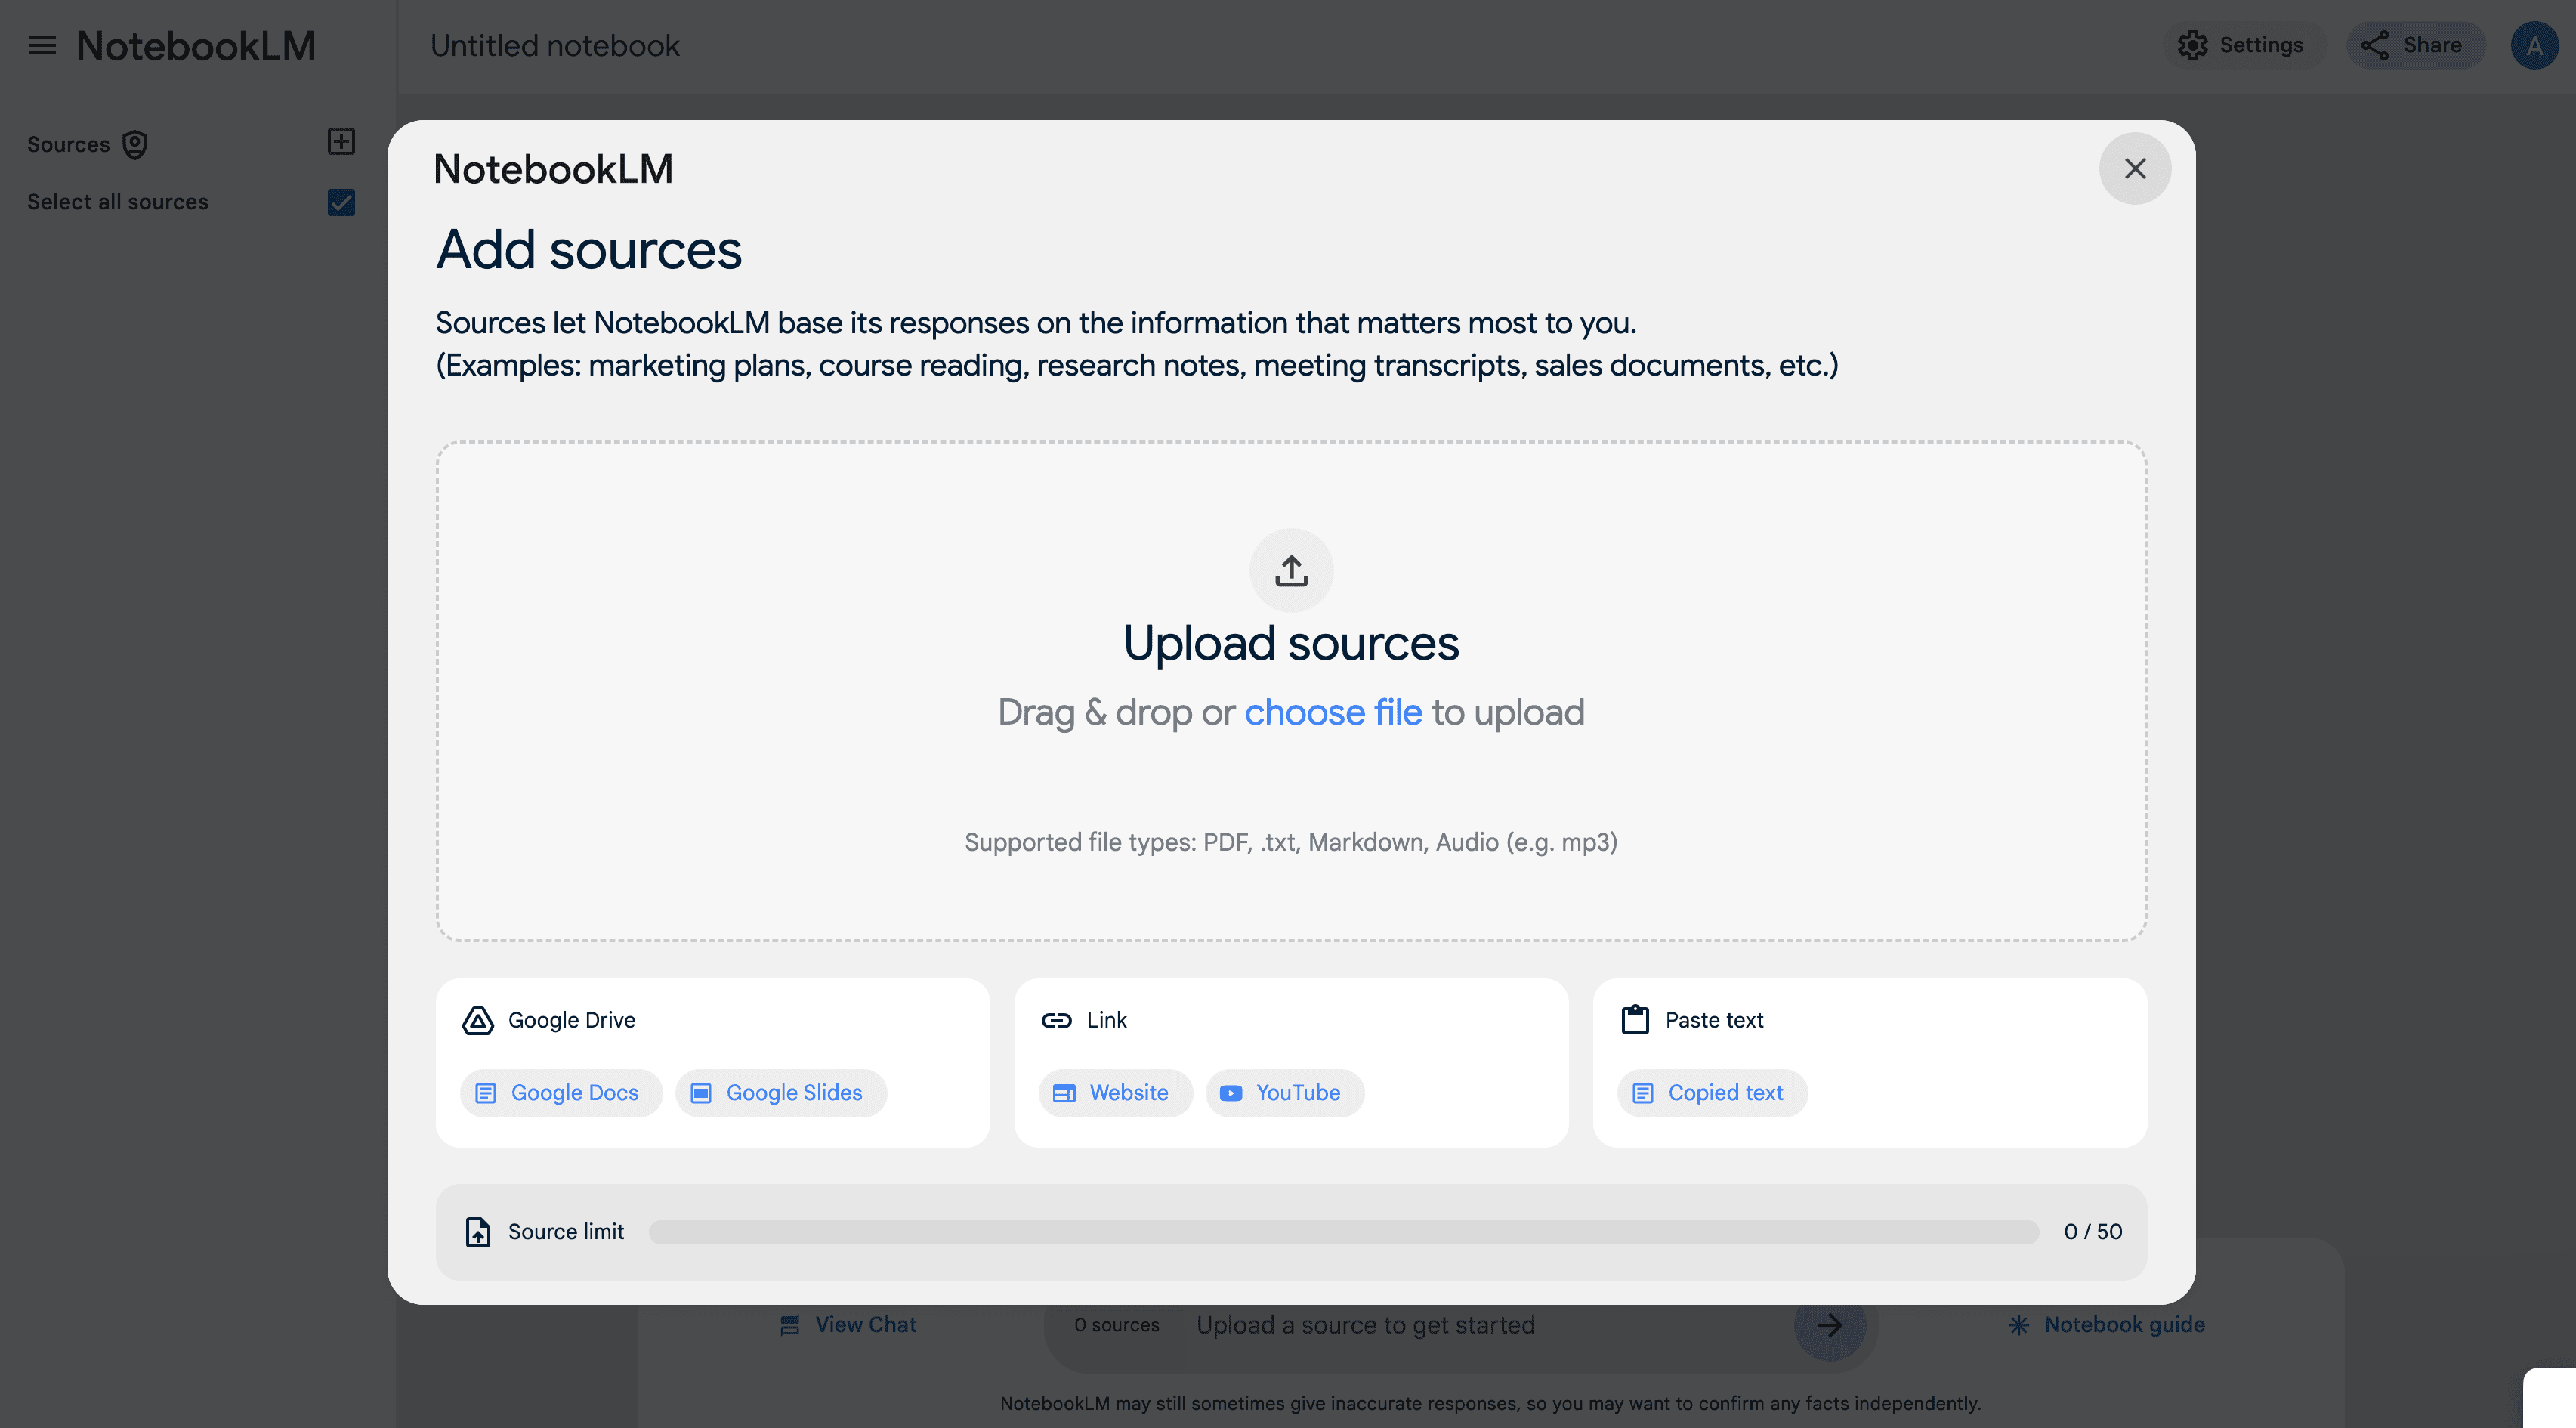Rename the Untitled notebook title
Viewport: 2576px width, 1428px height.
[x=555, y=46]
